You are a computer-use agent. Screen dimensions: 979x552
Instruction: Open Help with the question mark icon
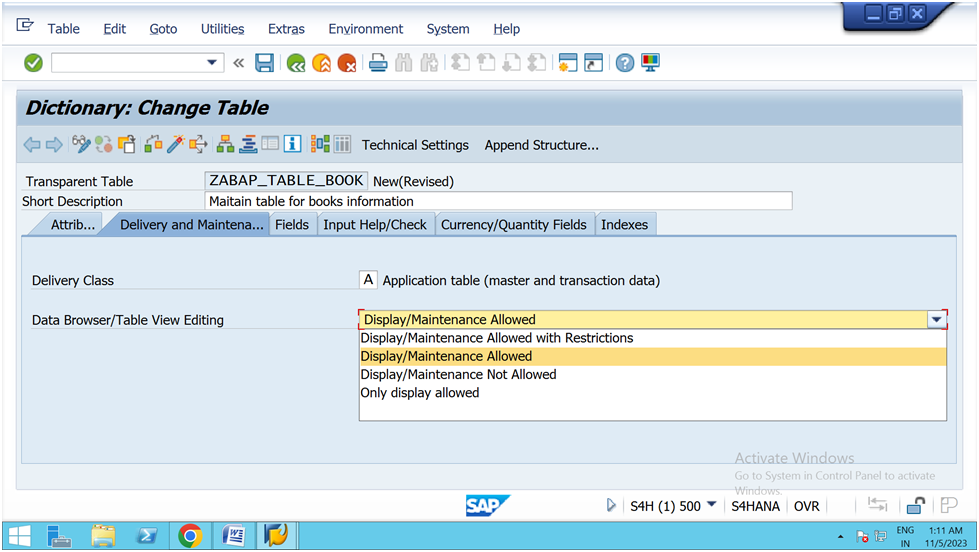624,62
